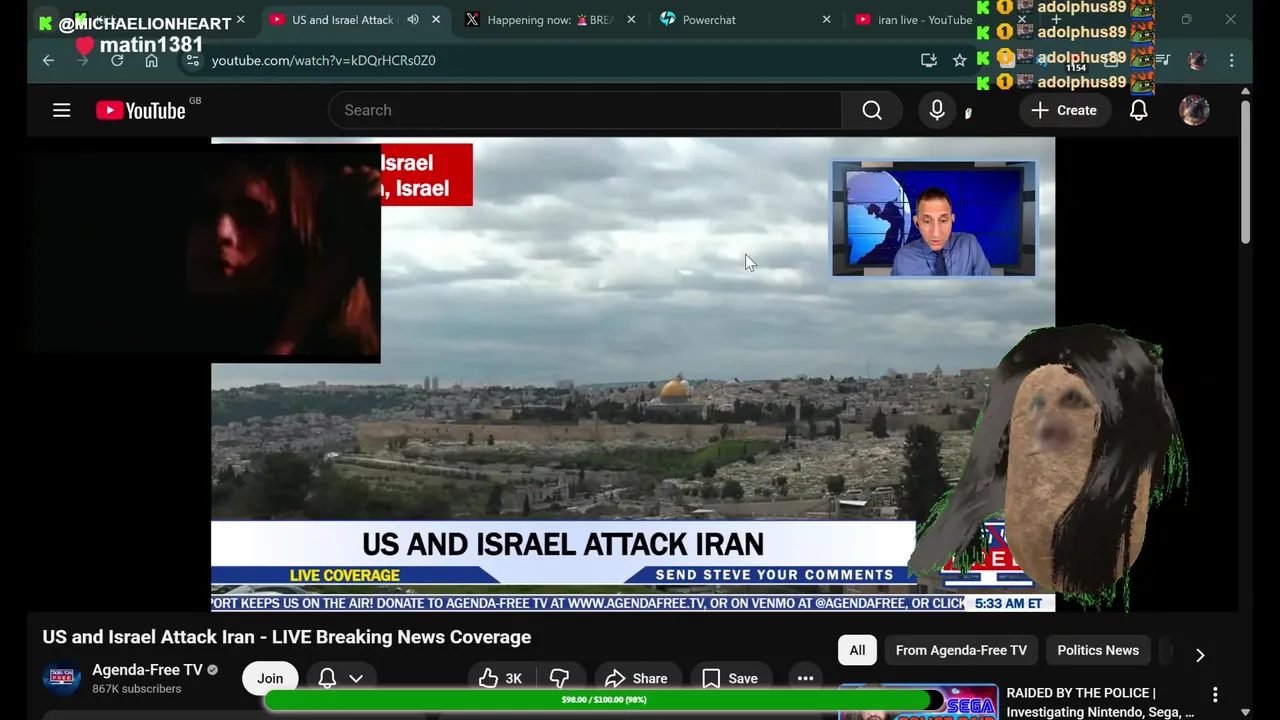
Task: Click the Create button
Action: (1064, 110)
